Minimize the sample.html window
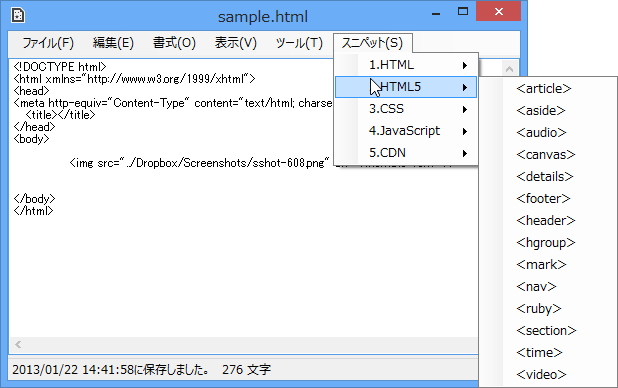The height and width of the screenshot is (388, 618). (x=436, y=13)
